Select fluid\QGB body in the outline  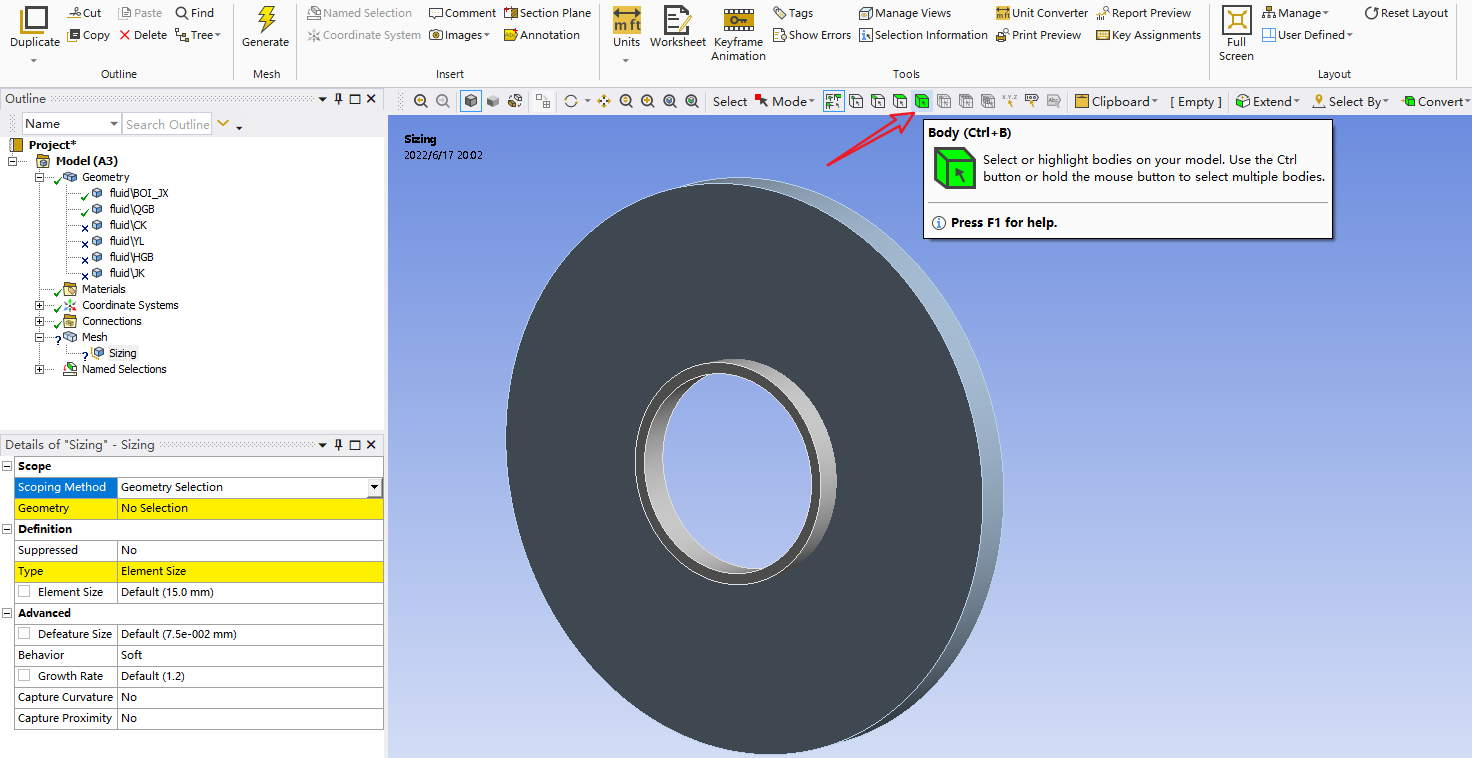coord(131,209)
